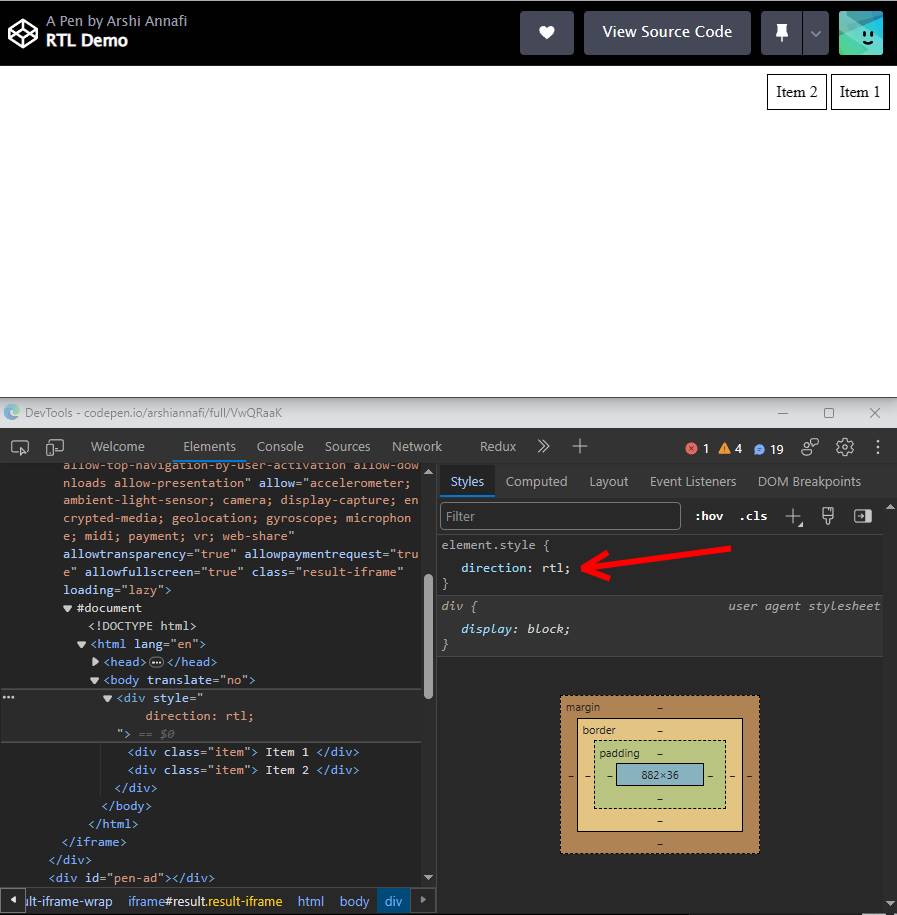Open the three-dot node actions menu

pos(8,697)
